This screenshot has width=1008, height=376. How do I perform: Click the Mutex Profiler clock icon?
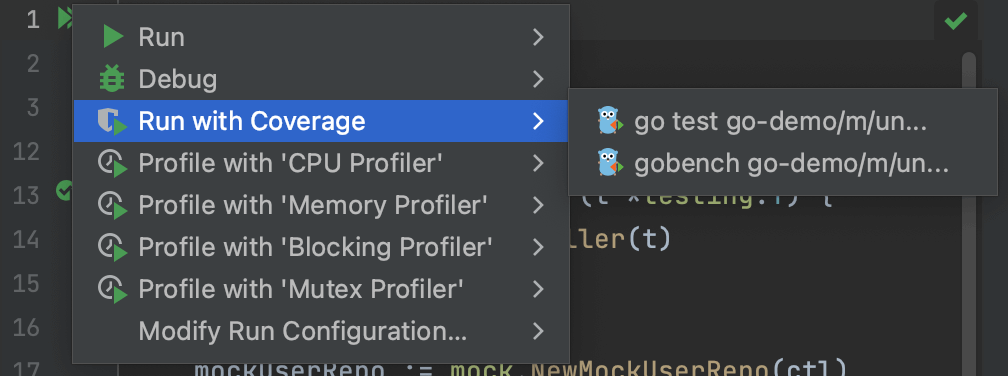(x=112, y=289)
